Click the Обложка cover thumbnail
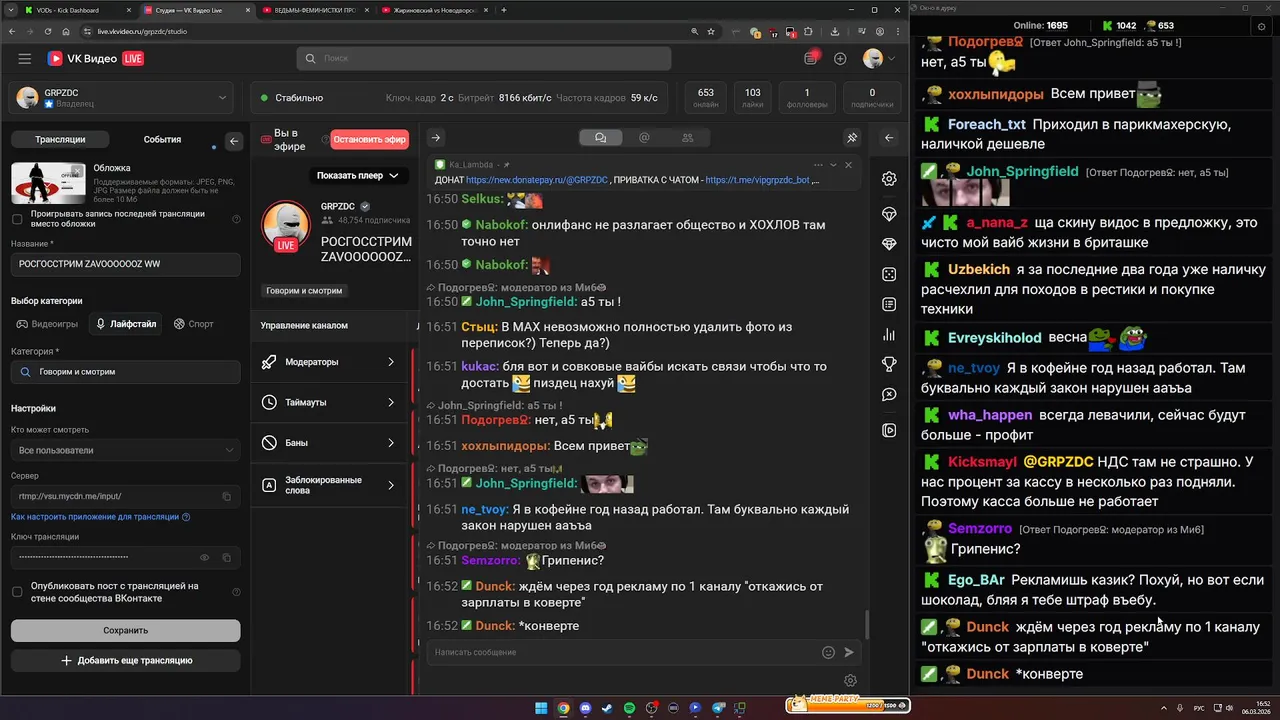The height and width of the screenshot is (720, 1280). [x=48, y=182]
